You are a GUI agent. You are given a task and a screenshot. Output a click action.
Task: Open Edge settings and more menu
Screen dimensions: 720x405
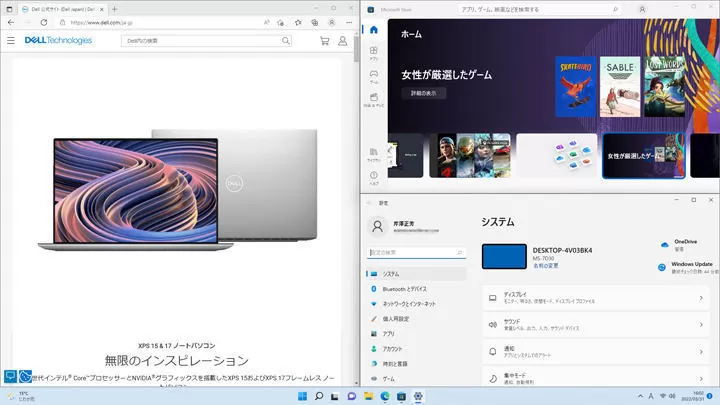tap(349, 22)
